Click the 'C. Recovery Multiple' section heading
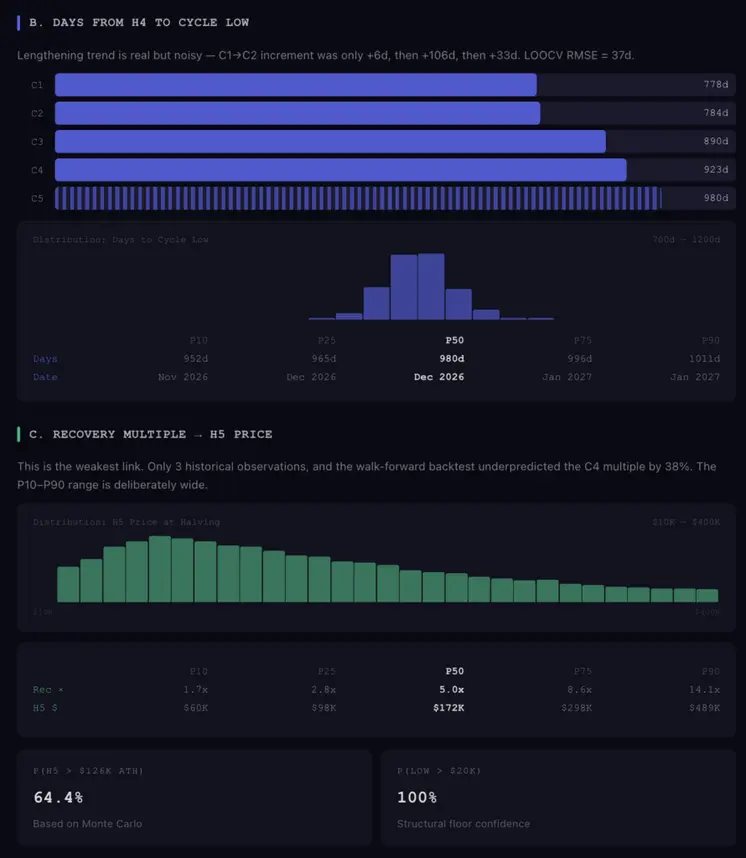 pyautogui.click(x=151, y=434)
